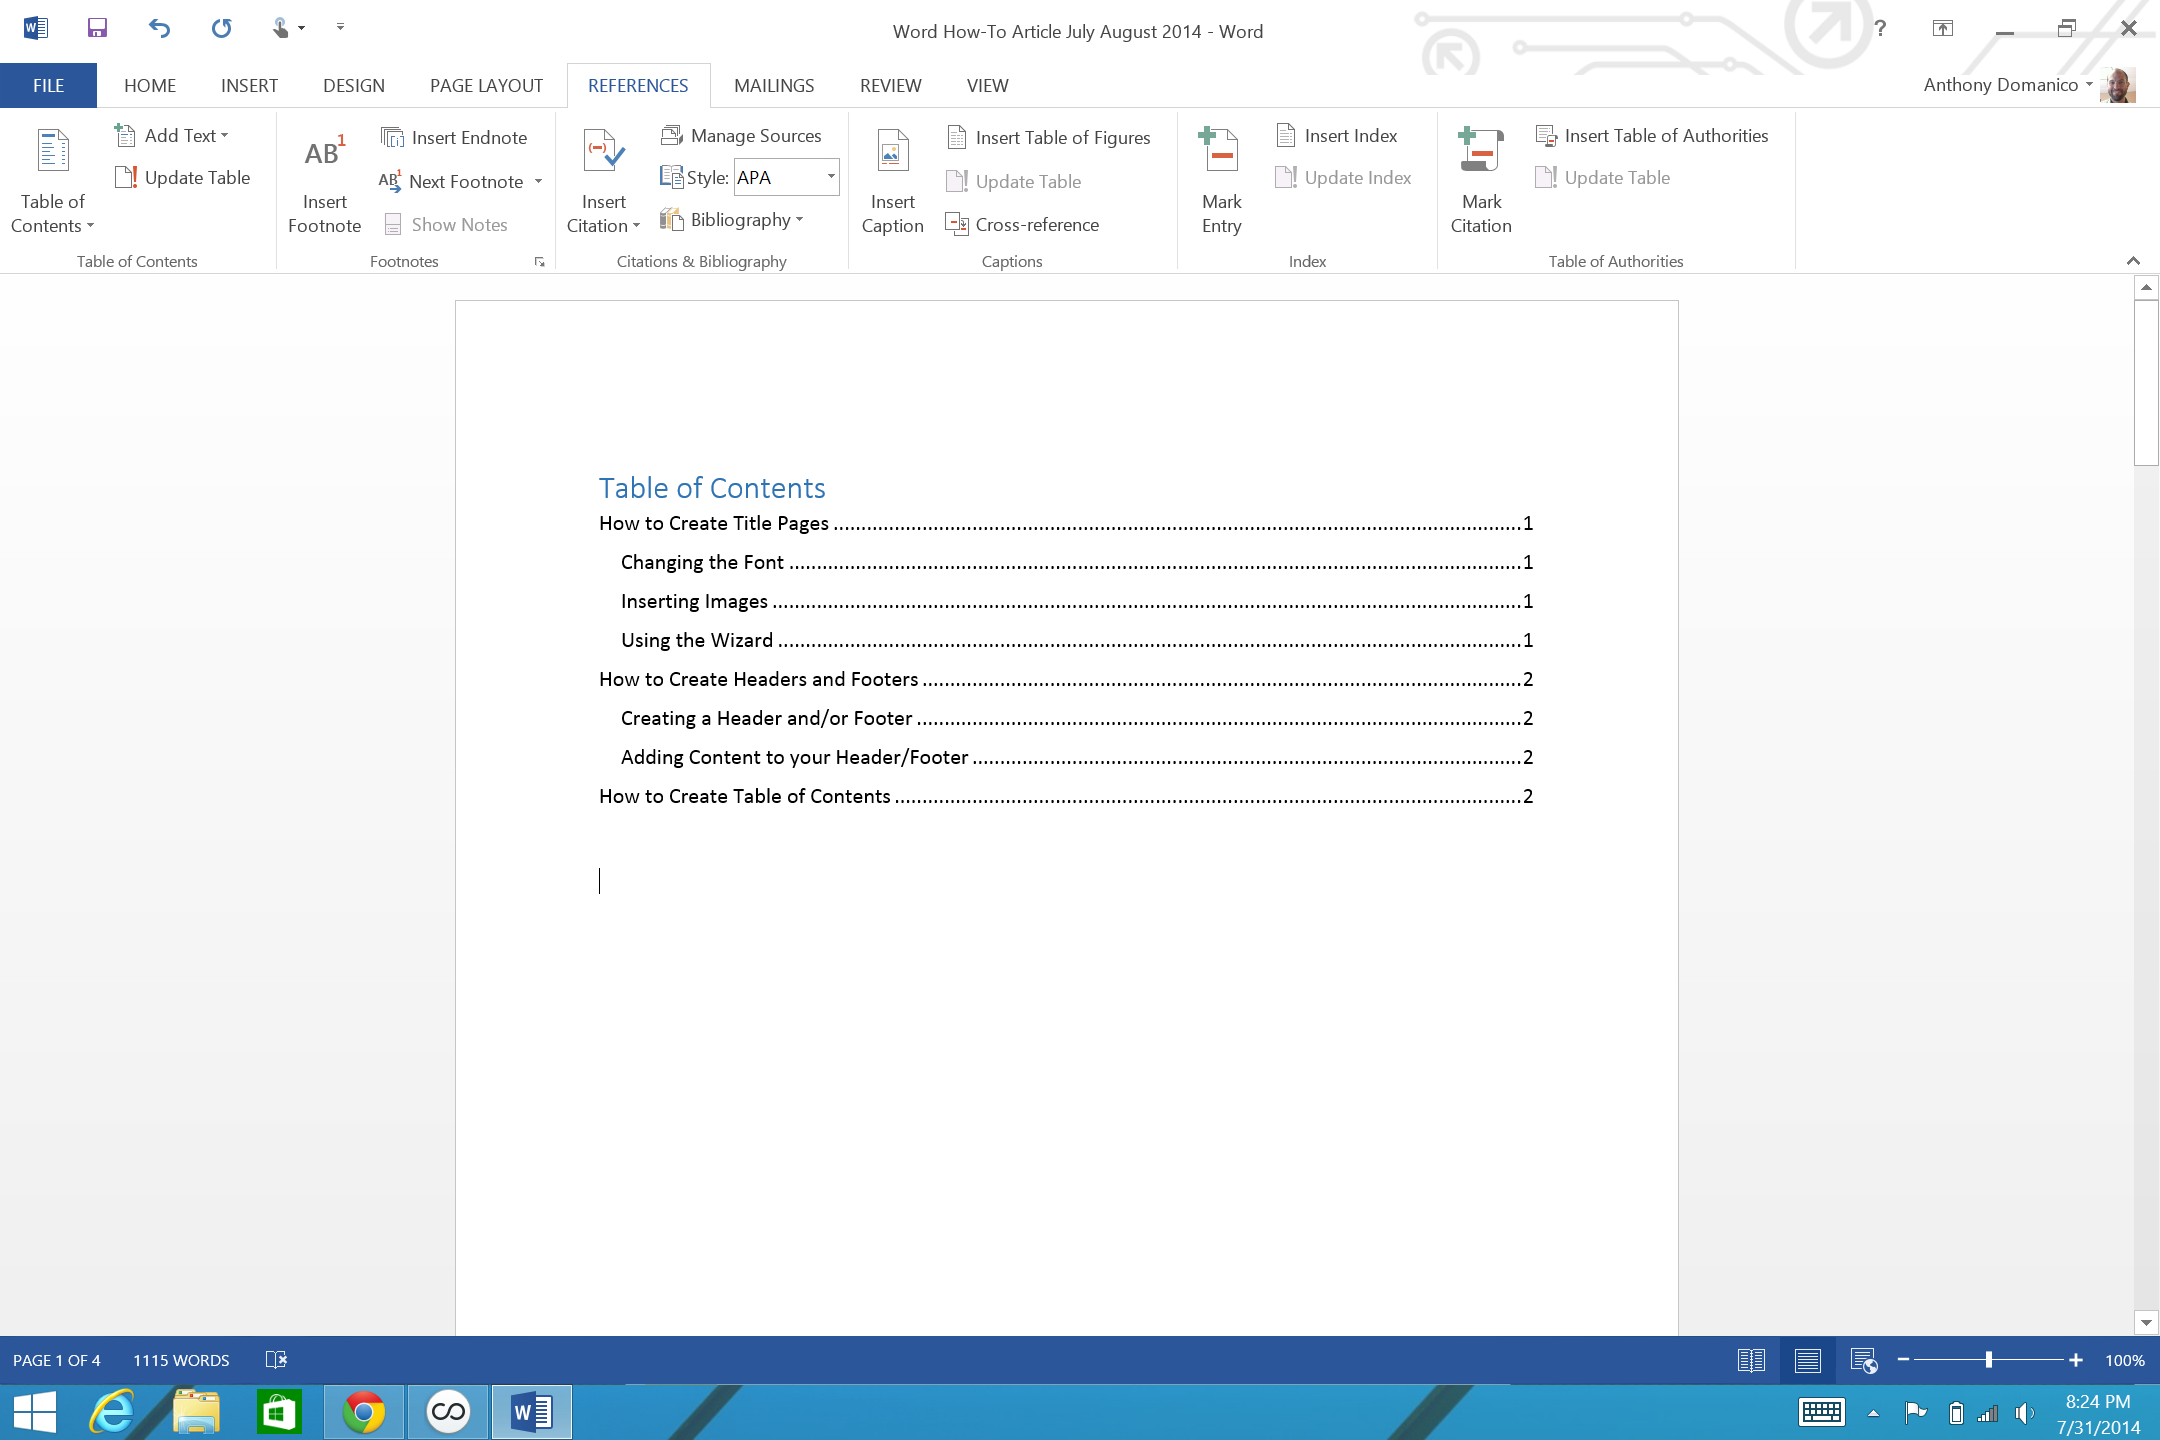
Task: Expand the APA style dropdown
Action: pos(831,177)
